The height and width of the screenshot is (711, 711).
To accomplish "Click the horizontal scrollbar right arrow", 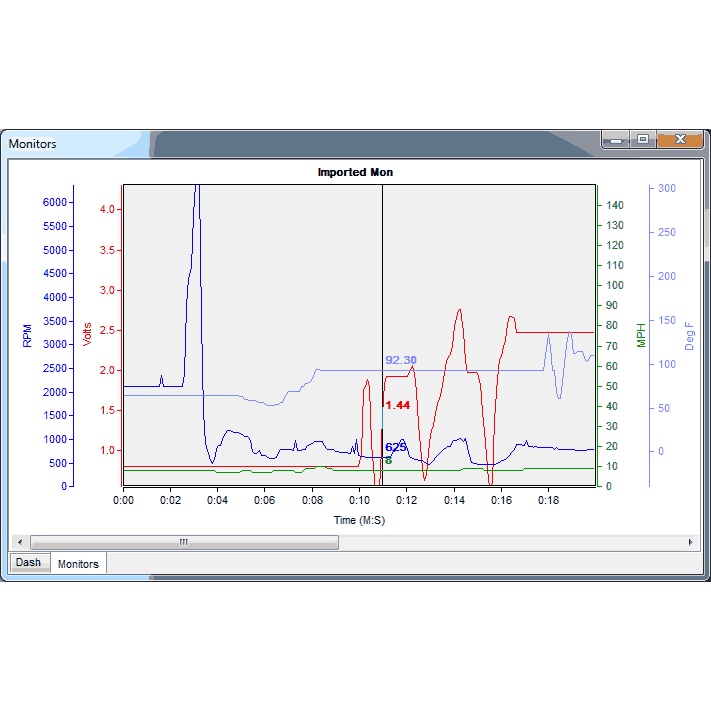I will tap(689, 542).
